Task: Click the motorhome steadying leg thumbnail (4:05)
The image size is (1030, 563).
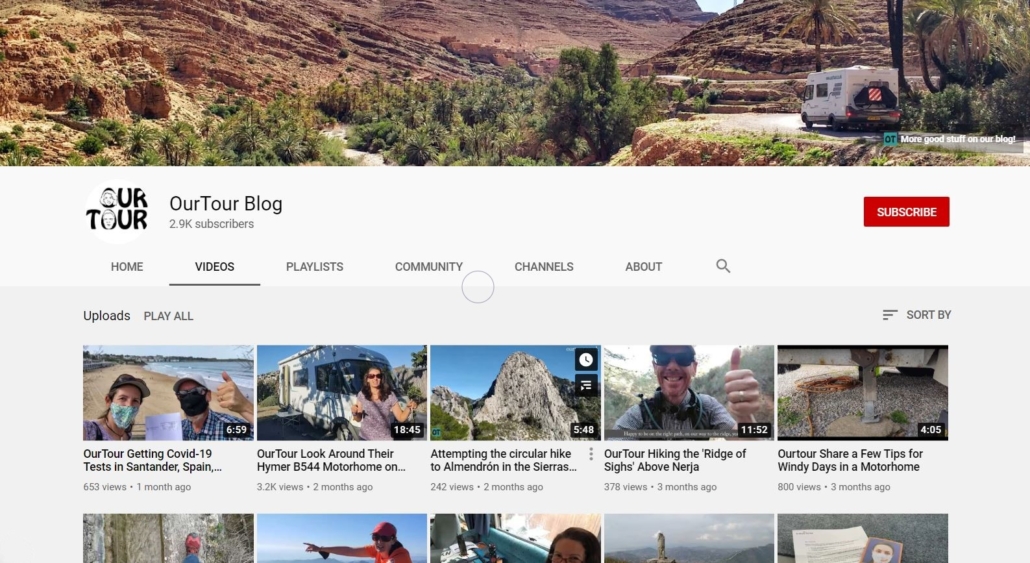Action: (862, 393)
